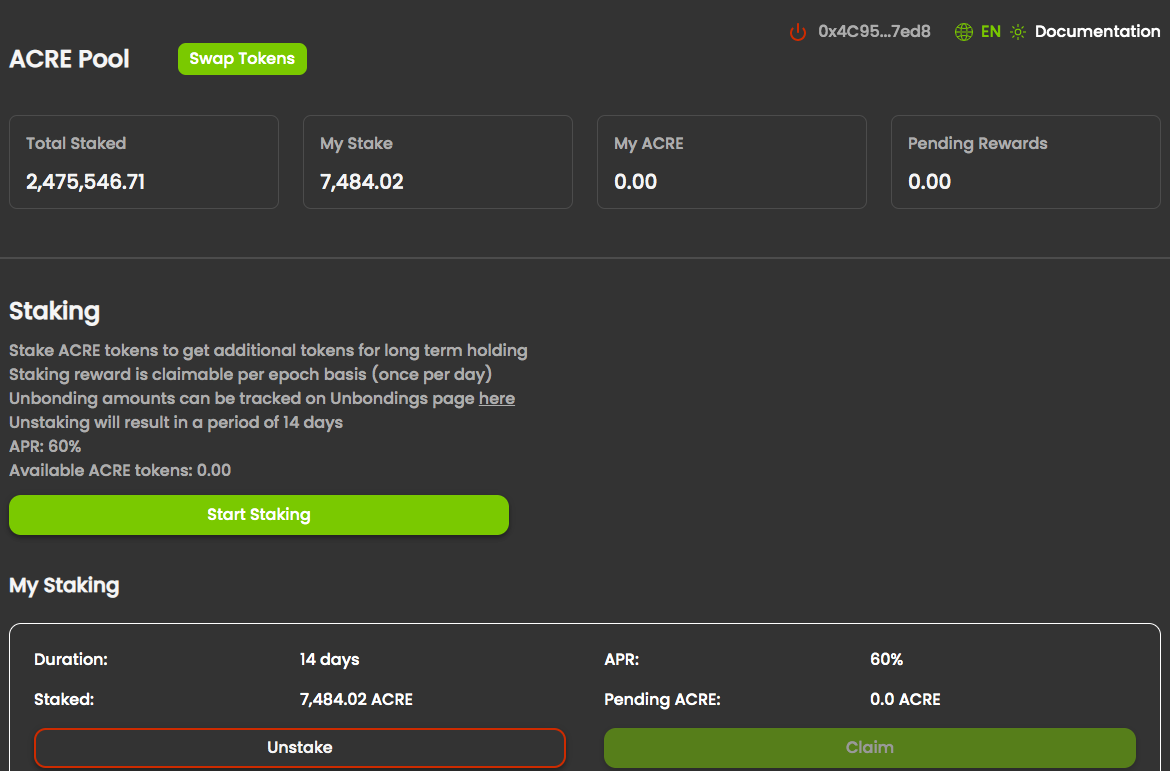Toggle light theme with the sun icon
The image size is (1170, 771).
coord(1018,32)
